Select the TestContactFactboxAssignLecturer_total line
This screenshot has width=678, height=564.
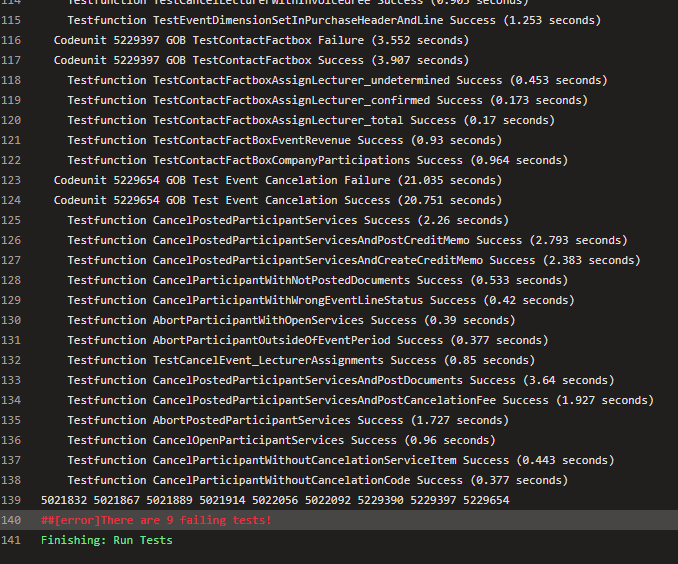tap(311, 120)
